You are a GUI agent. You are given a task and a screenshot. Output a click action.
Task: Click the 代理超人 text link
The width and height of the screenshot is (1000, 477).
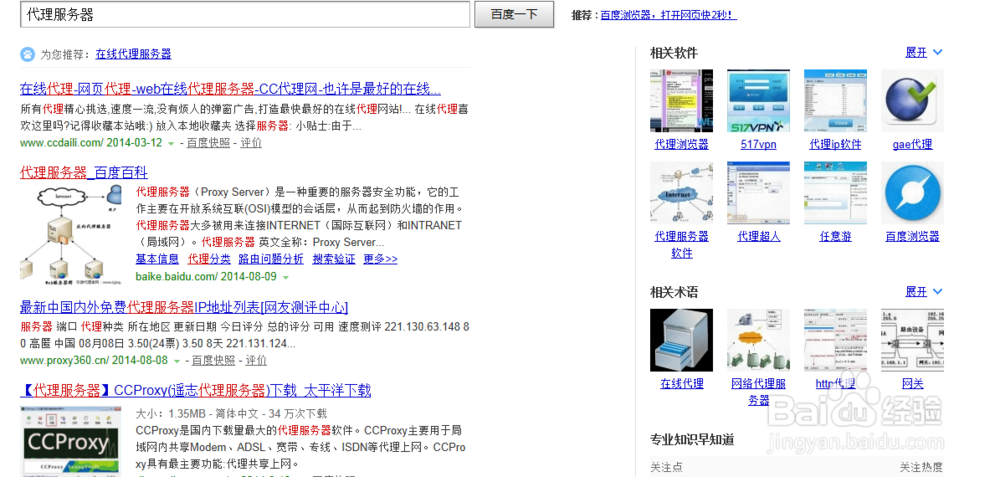pyautogui.click(x=758, y=237)
